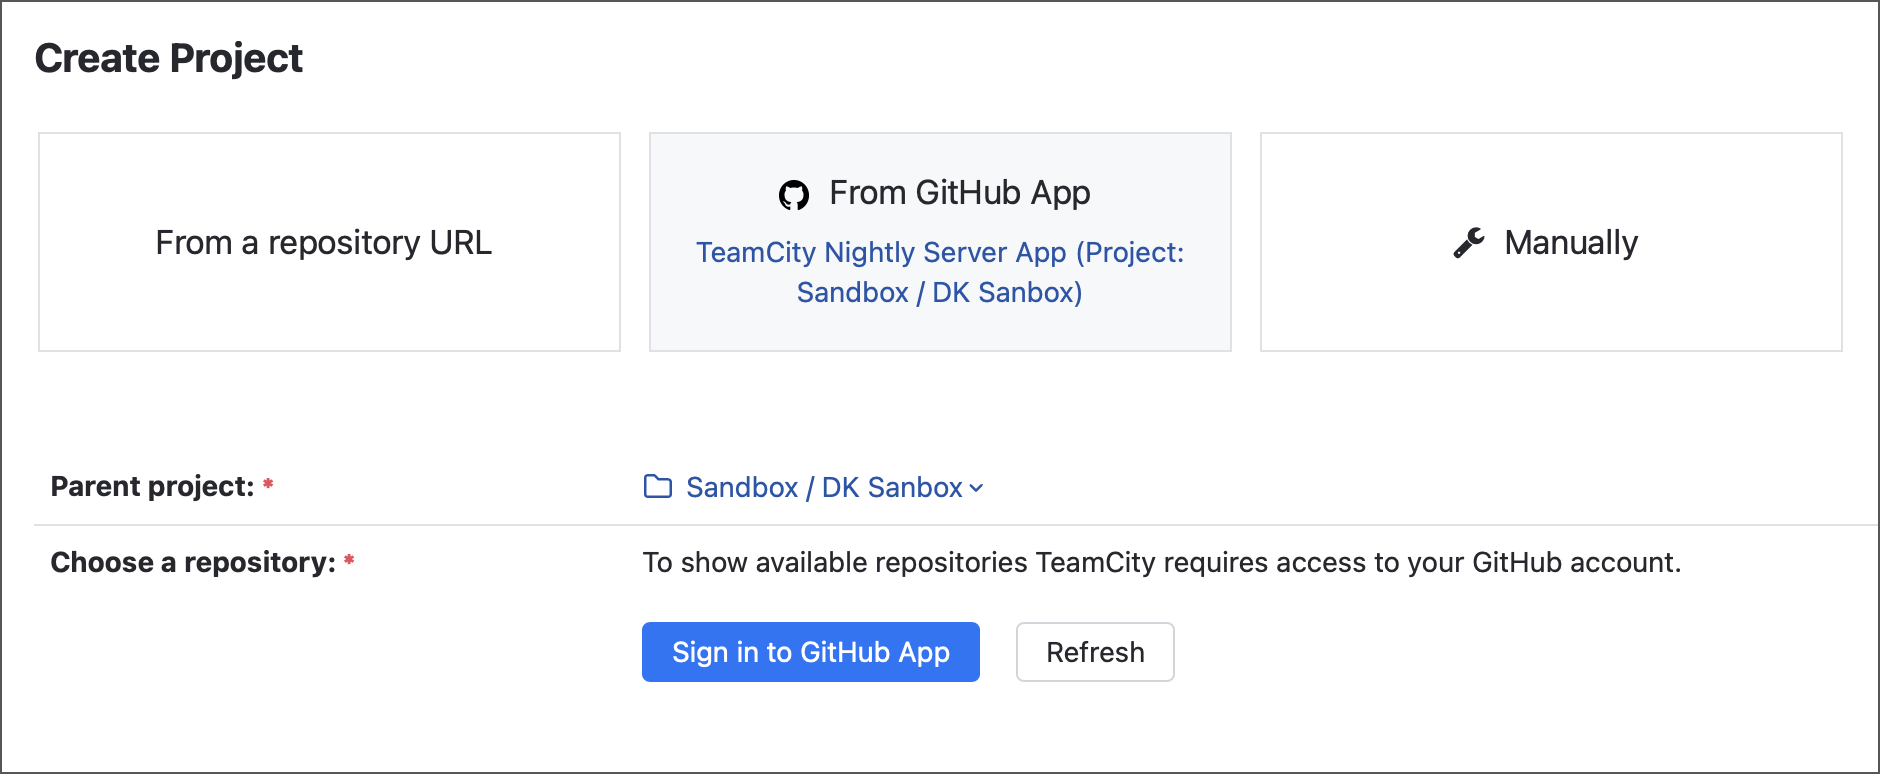Click the folder icon next to Sandbox / DK Sanbox

pos(657,487)
